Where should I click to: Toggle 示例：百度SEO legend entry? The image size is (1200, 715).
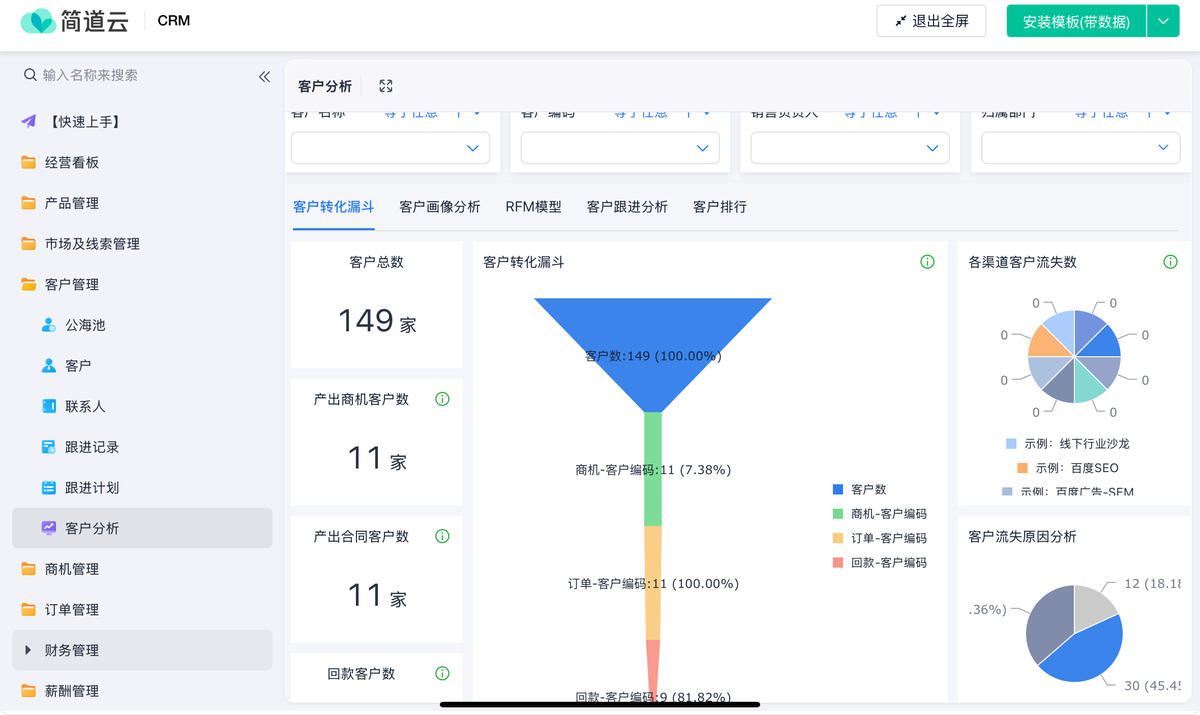(x=1068, y=468)
